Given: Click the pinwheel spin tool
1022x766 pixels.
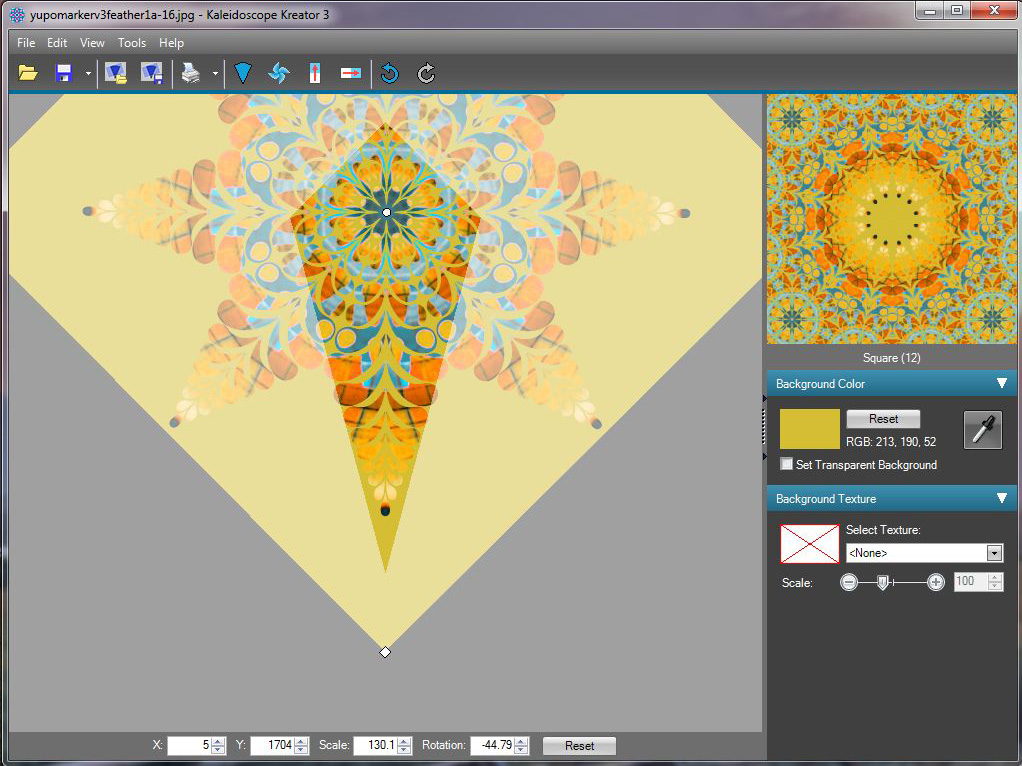Looking at the screenshot, I should (278, 72).
